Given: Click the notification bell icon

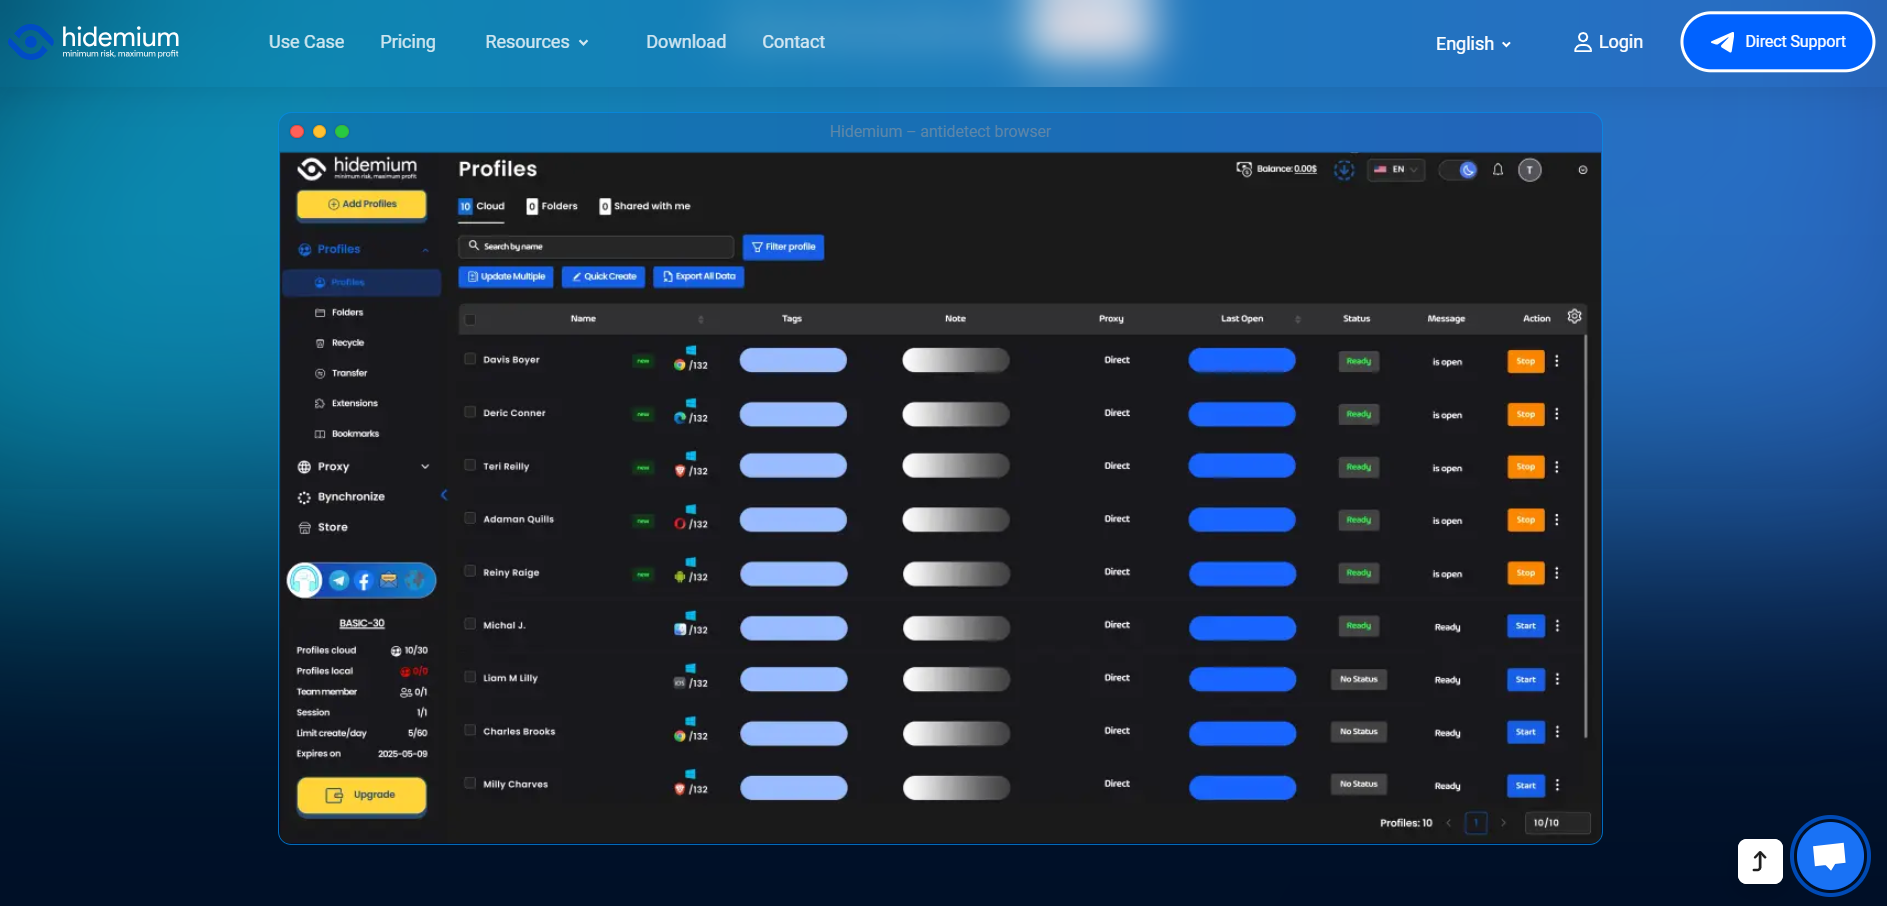Looking at the screenshot, I should click(x=1497, y=170).
